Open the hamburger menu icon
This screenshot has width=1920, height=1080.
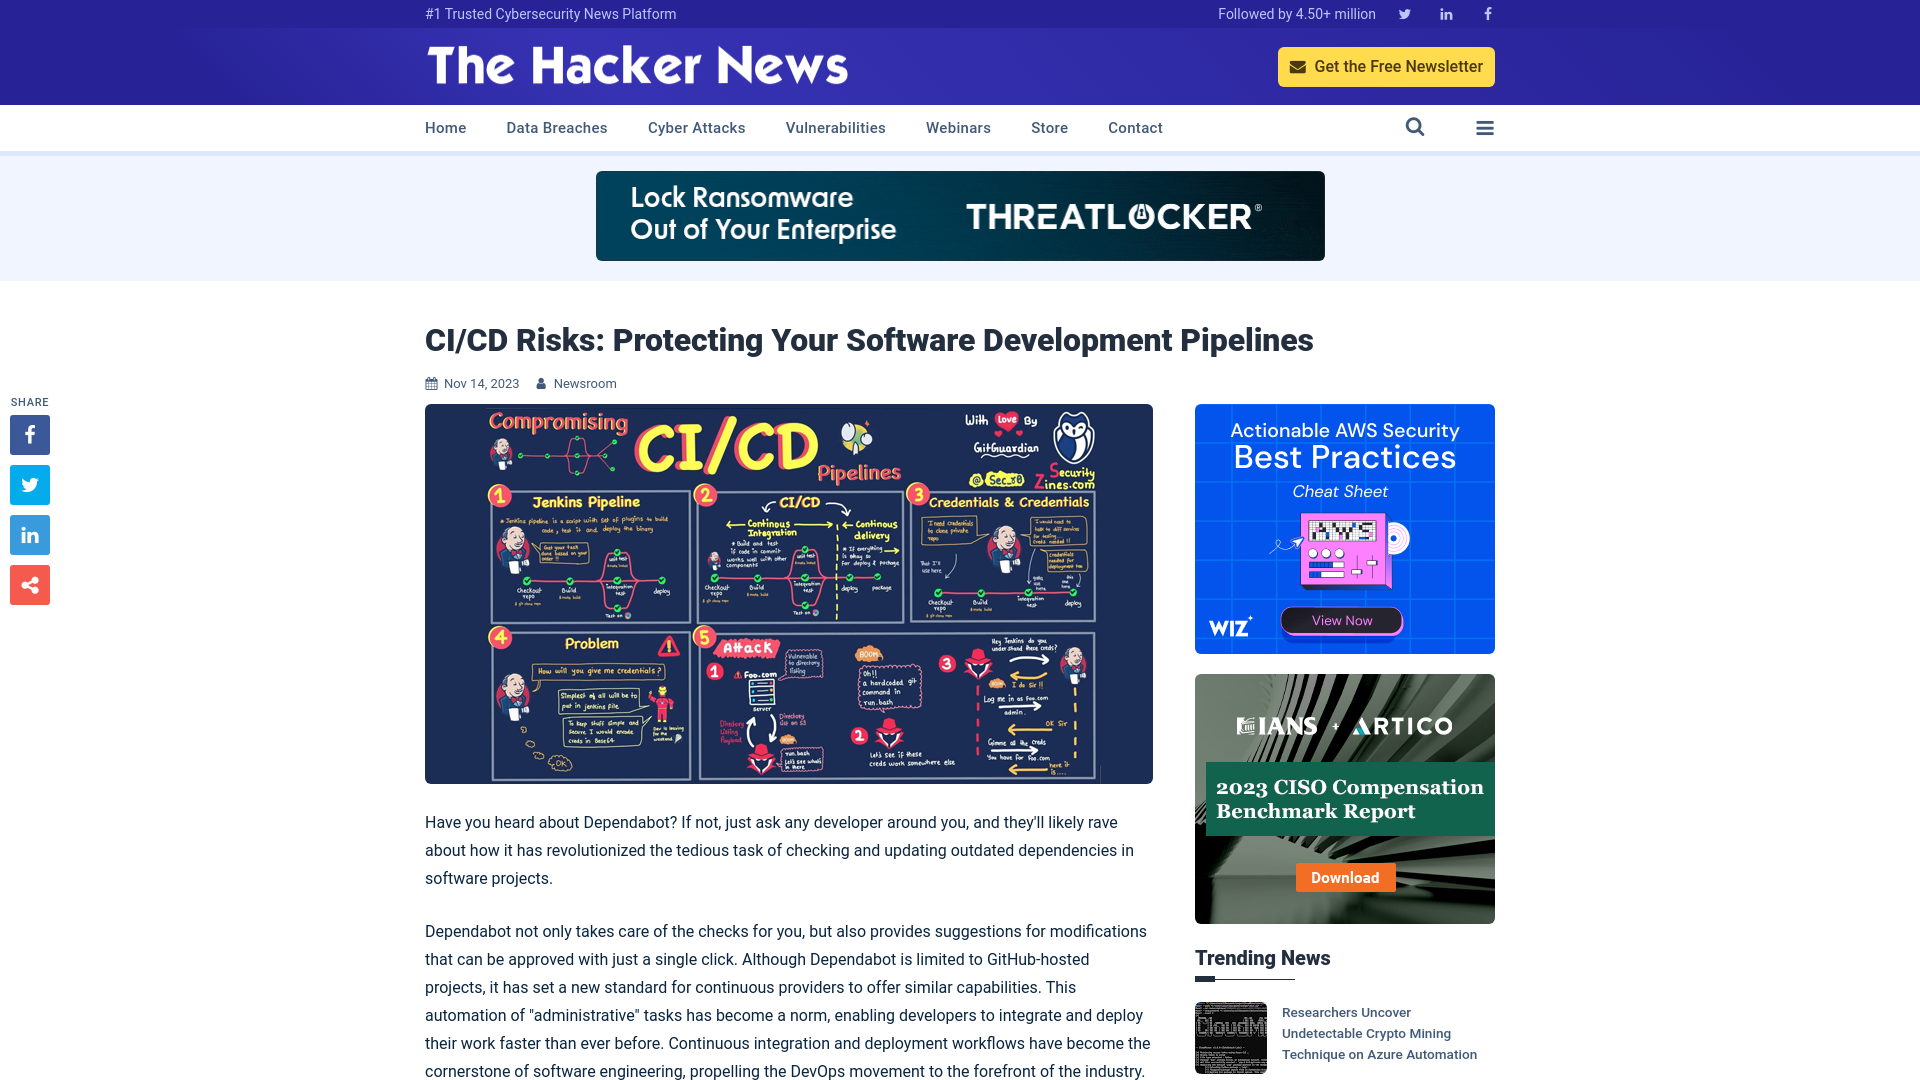[1485, 128]
